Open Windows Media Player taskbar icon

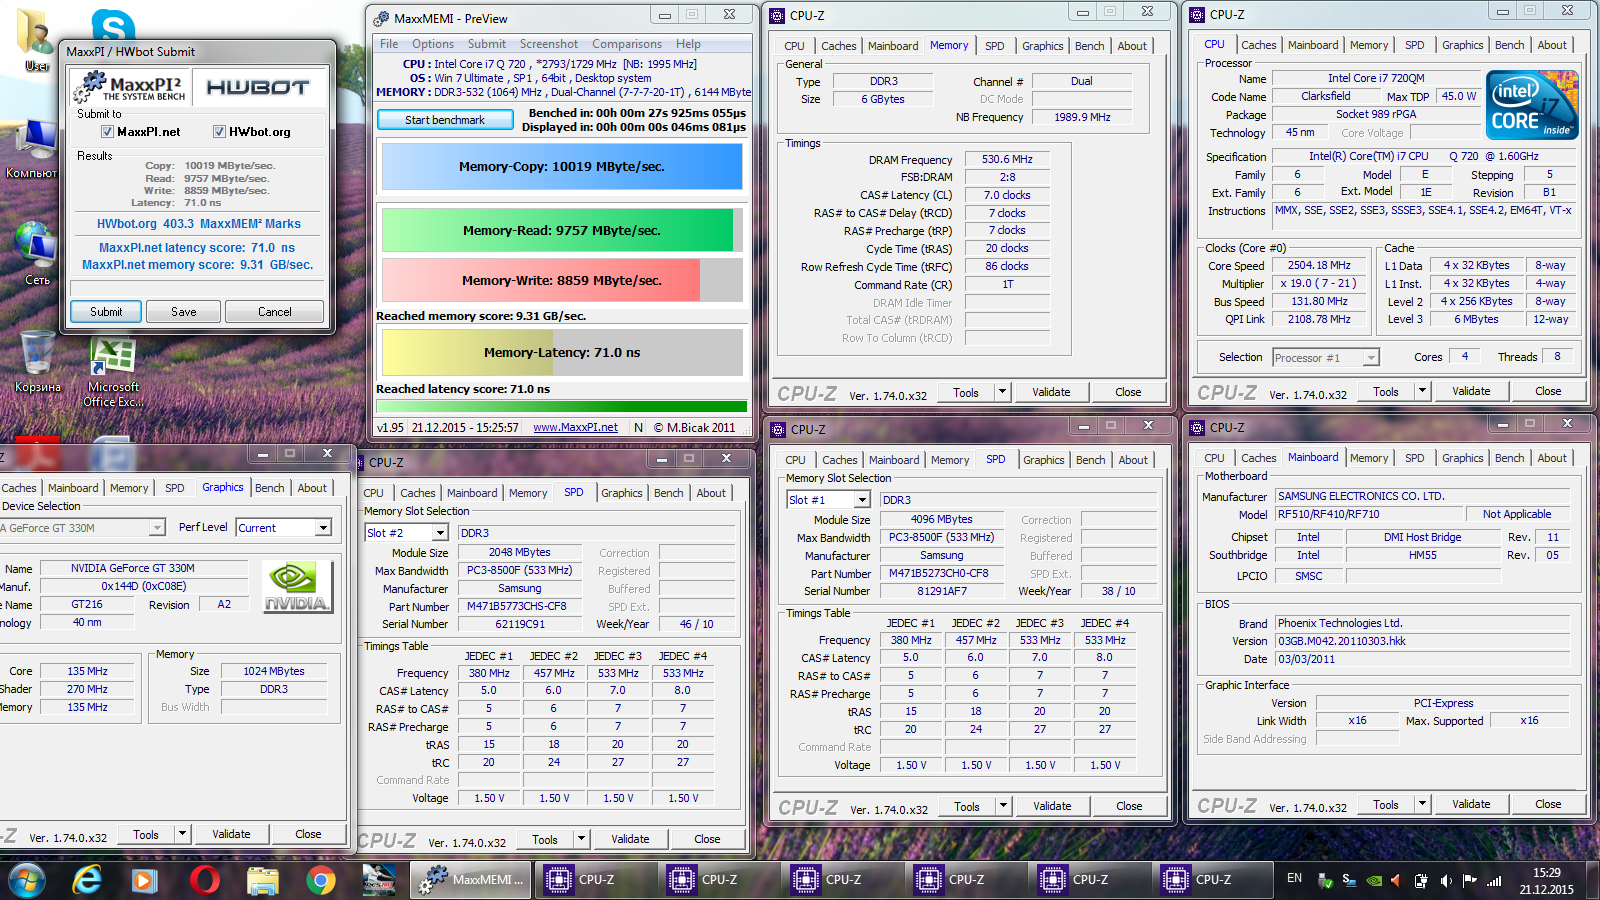click(x=145, y=880)
